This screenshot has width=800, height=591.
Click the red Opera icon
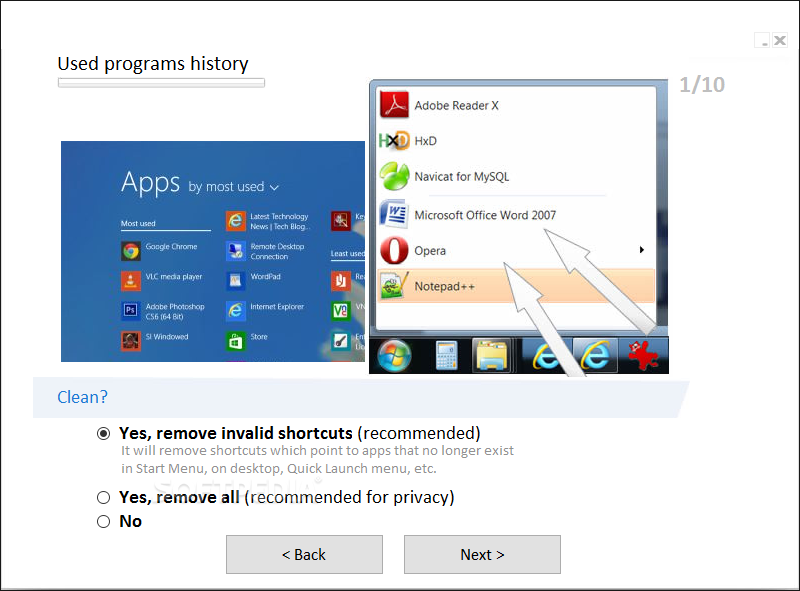(394, 250)
